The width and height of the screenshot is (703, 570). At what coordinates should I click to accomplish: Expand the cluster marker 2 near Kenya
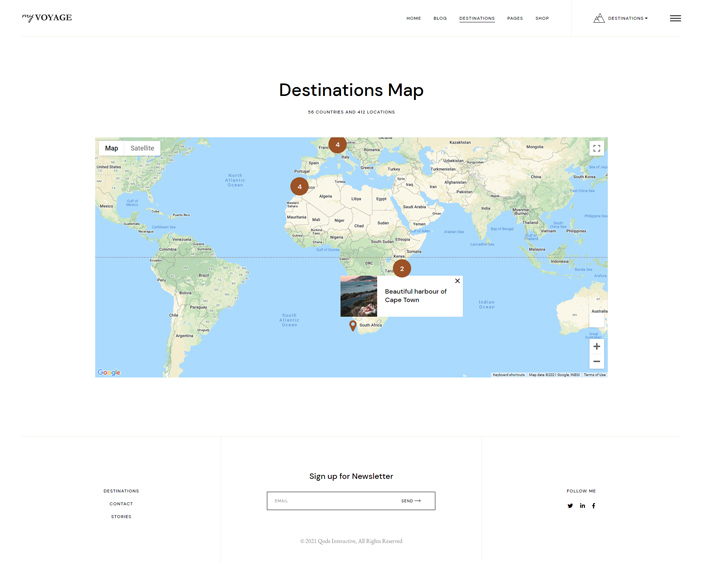(401, 268)
